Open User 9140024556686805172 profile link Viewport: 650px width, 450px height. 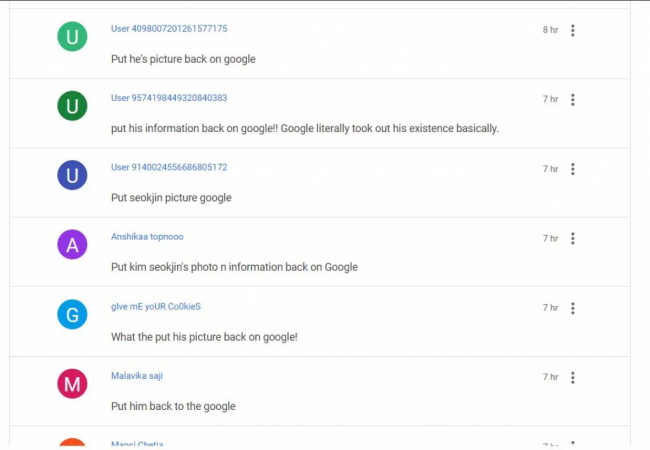(169, 167)
